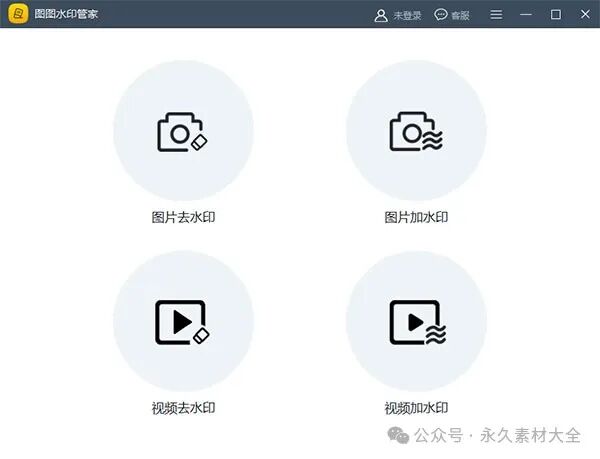Open the hamburger menu in title bar

click(x=496, y=15)
